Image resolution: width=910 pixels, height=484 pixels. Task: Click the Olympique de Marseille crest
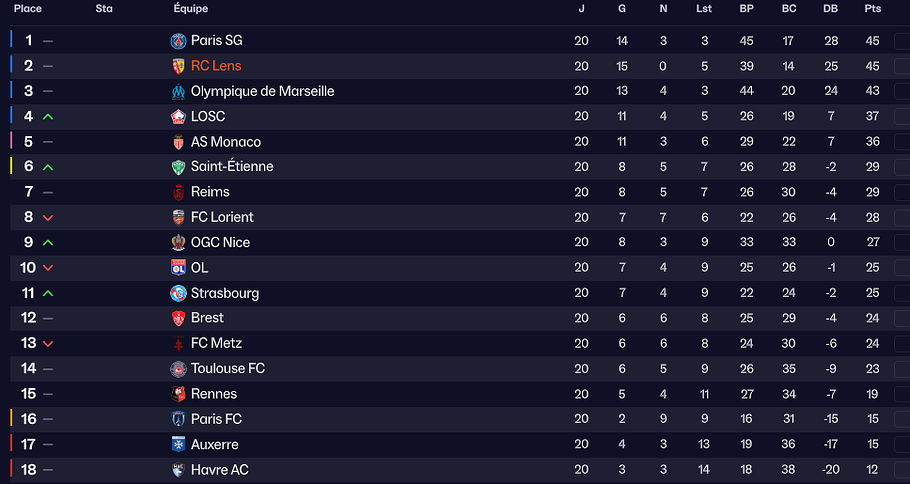(x=179, y=91)
